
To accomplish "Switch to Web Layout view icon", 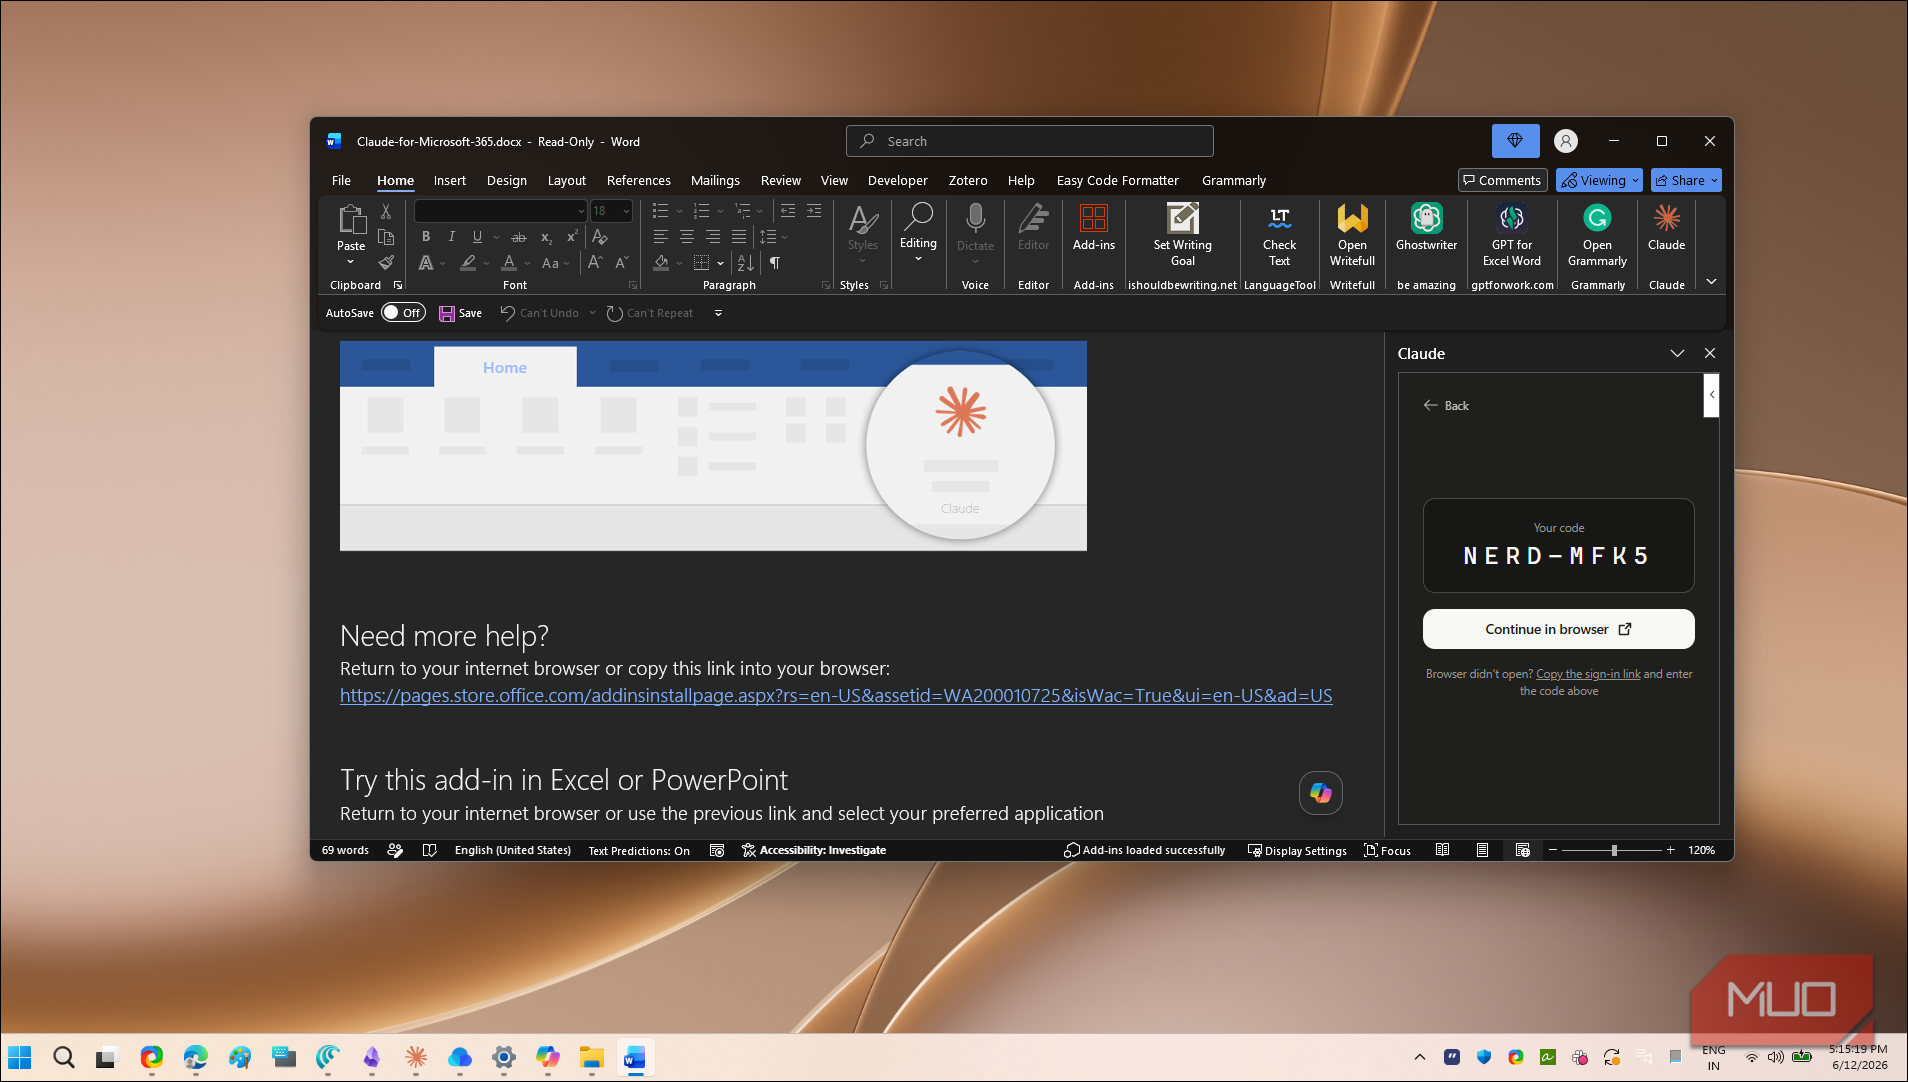I will click(x=1522, y=850).
